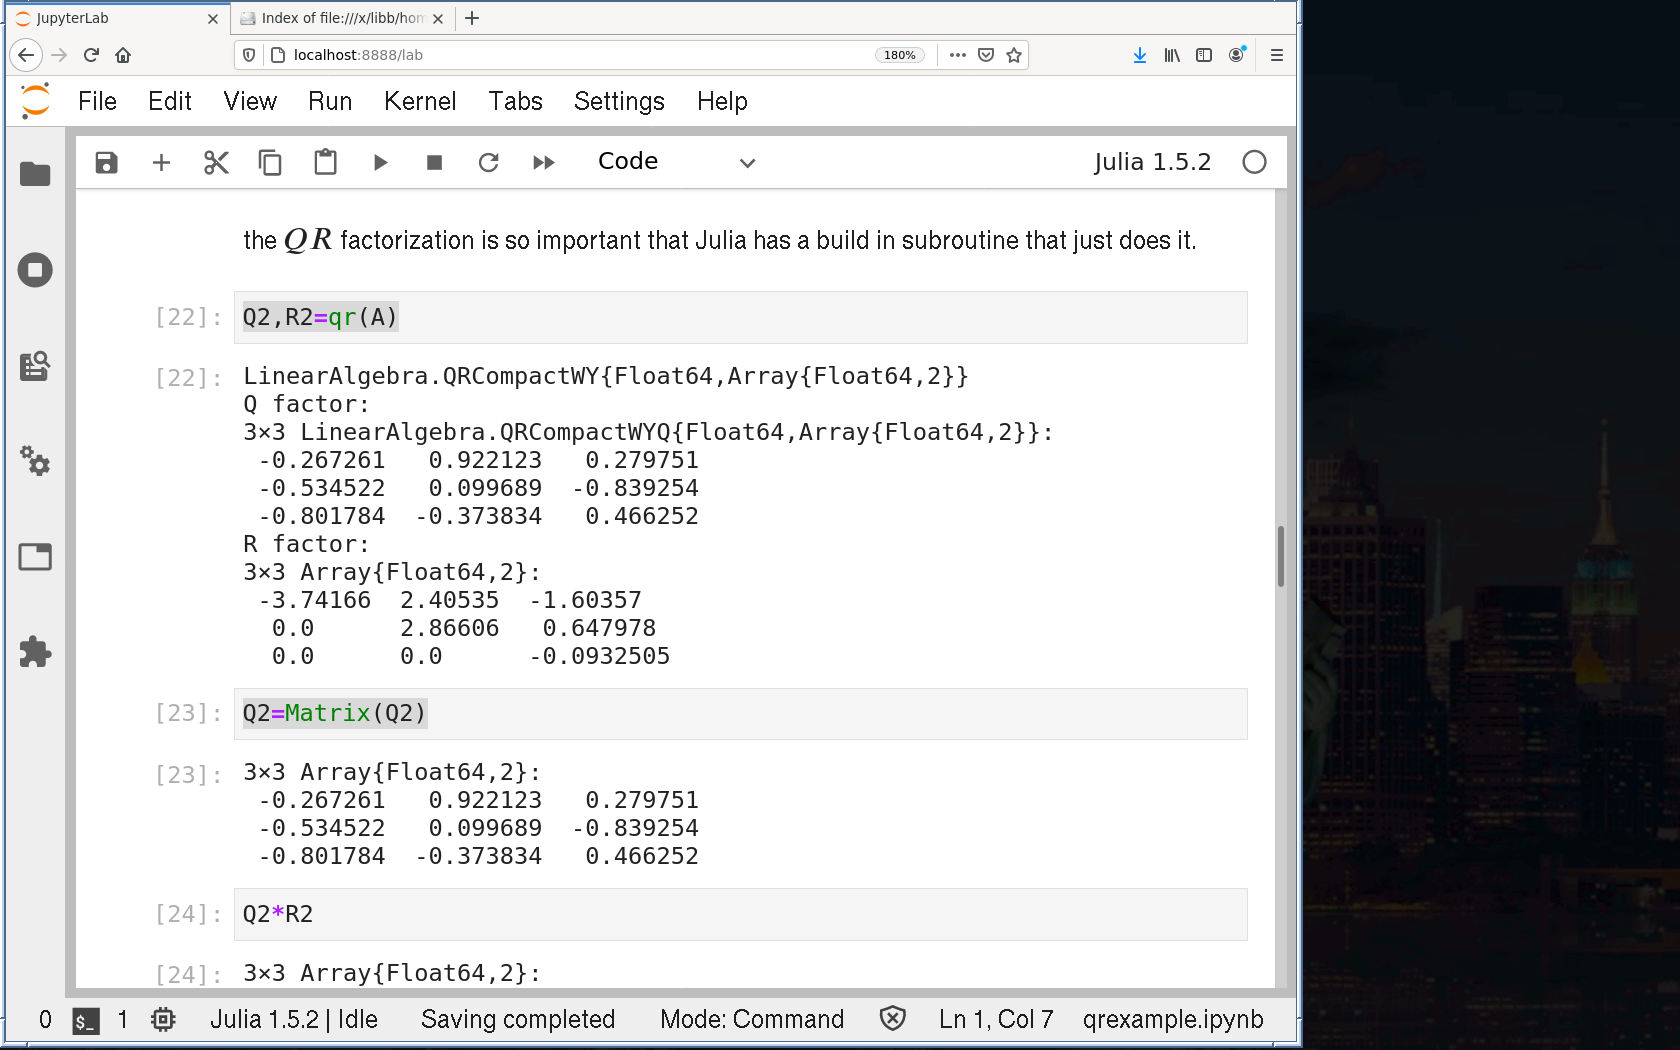The image size is (1680, 1050).
Task: Restart the kernel
Action: 488,162
